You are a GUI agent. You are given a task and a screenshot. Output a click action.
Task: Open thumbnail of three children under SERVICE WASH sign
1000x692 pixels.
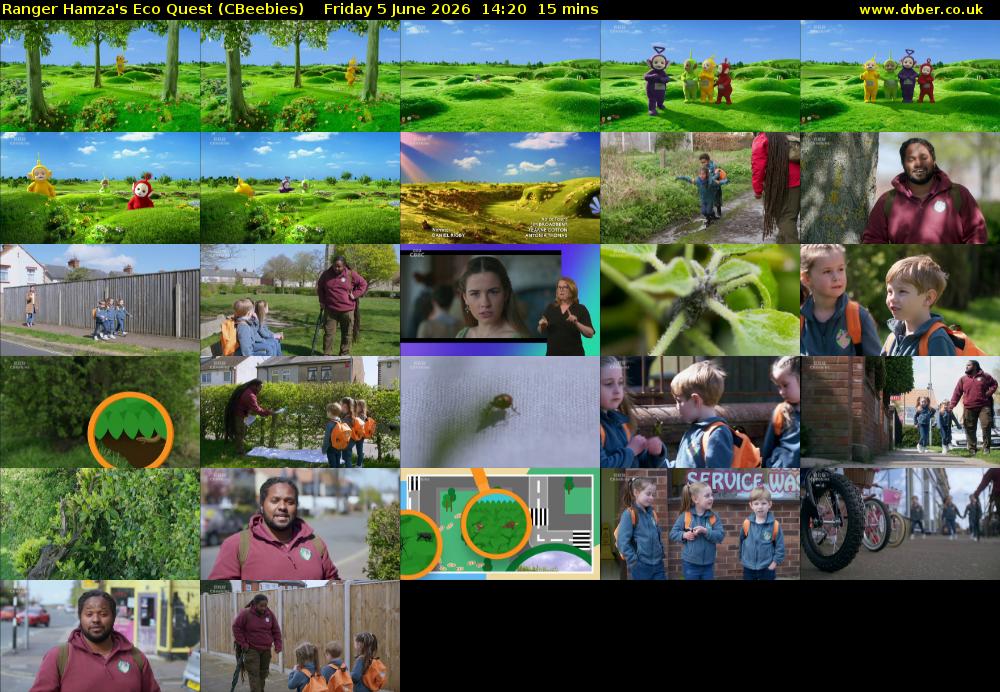[700, 524]
